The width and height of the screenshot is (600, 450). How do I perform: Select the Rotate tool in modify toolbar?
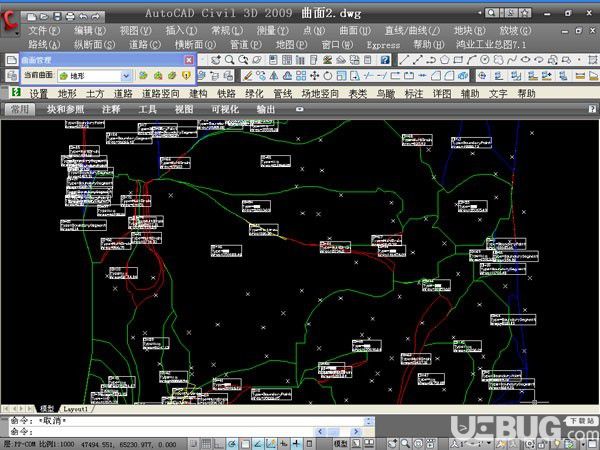coord(328,75)
